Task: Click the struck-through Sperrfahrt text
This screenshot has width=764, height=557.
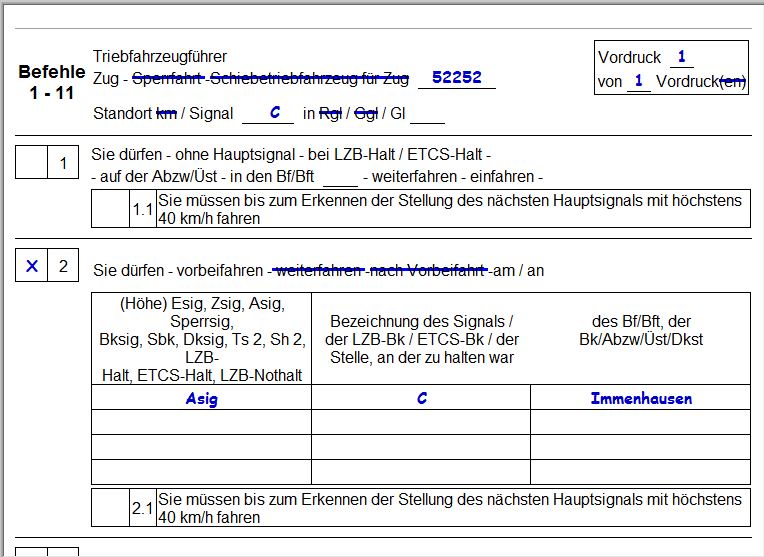Action: click(x=168, y=78)
